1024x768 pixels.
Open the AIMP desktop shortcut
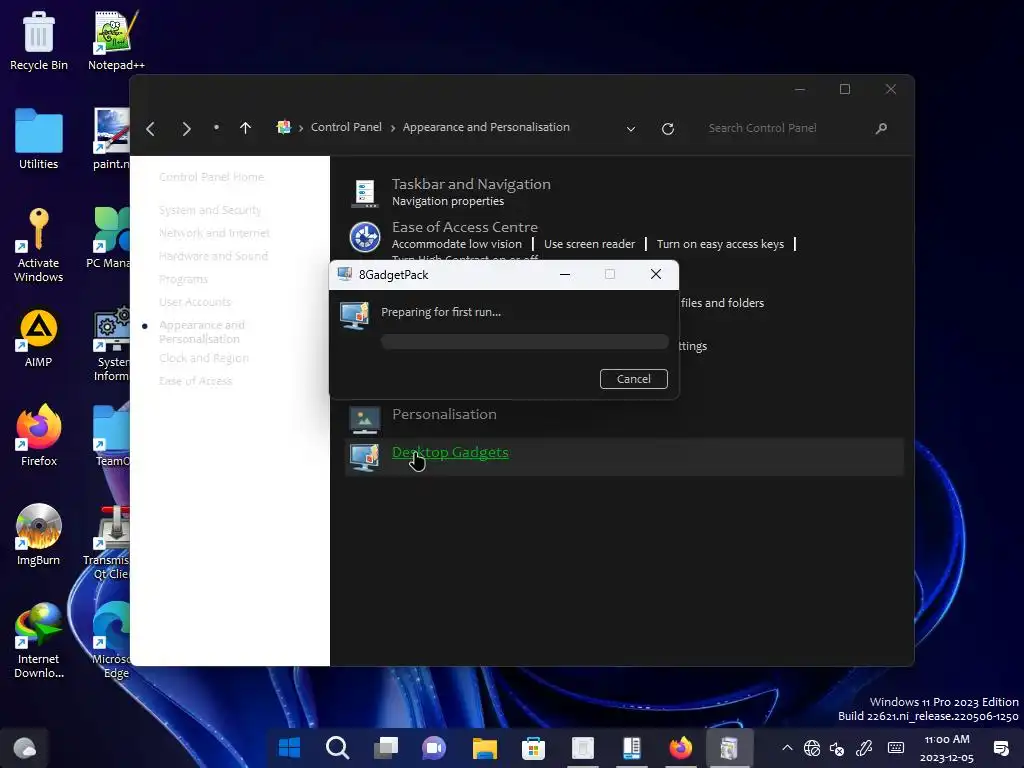(x=39, y=338)
